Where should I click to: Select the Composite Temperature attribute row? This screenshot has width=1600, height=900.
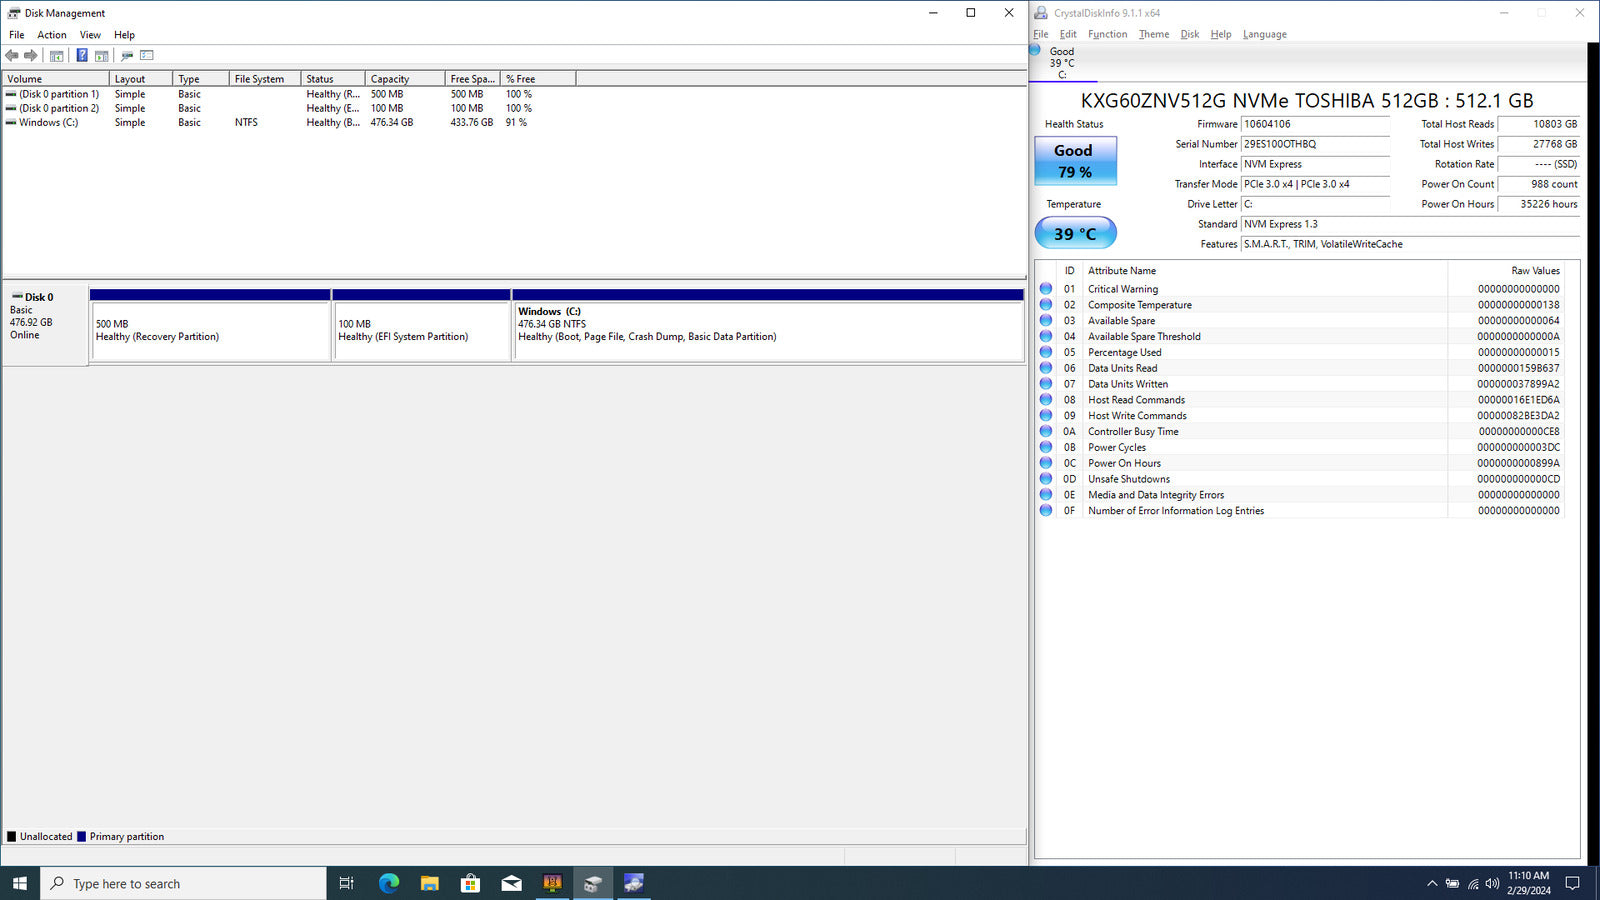1300,305
